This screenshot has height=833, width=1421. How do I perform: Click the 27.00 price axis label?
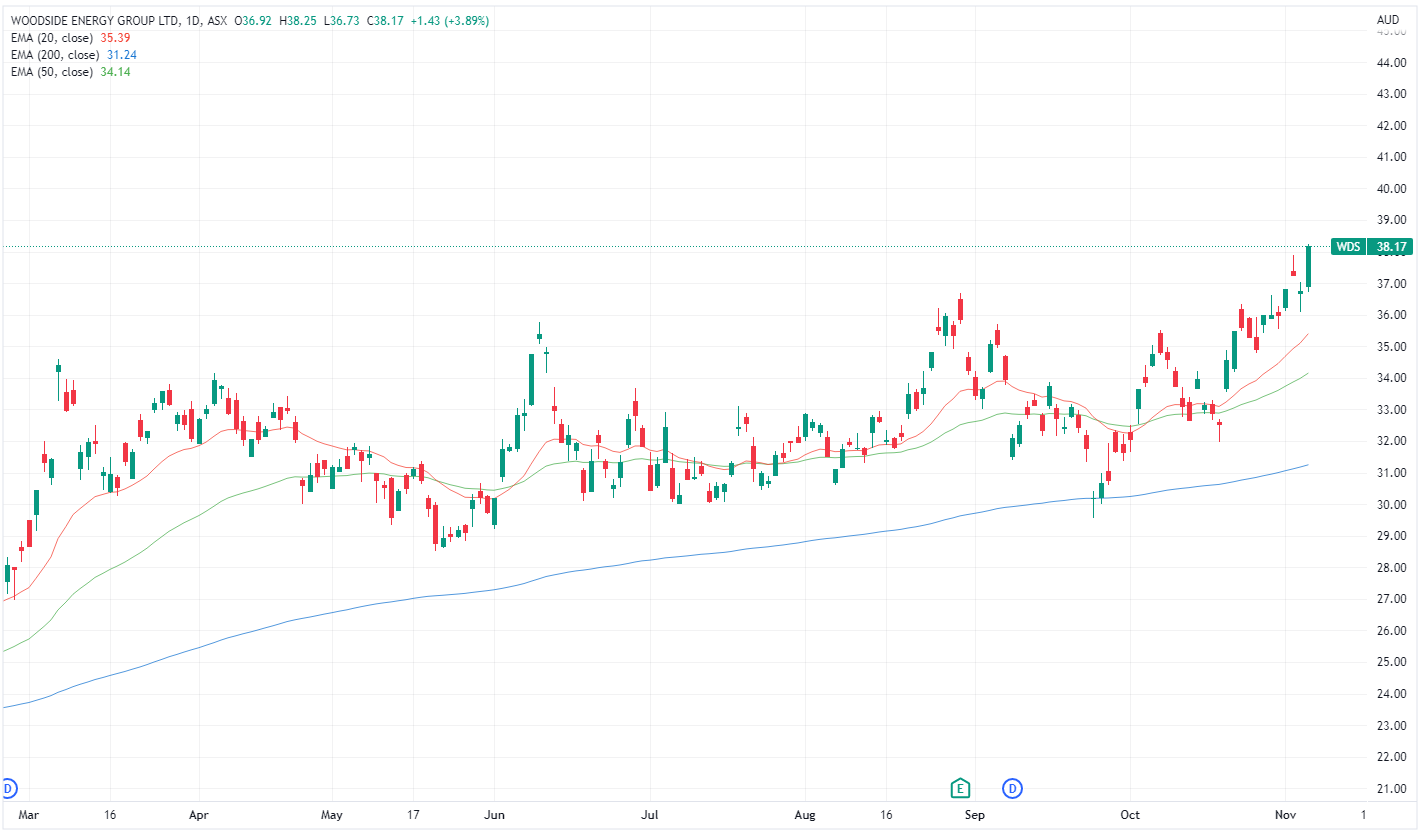[x=1392, y=599]
